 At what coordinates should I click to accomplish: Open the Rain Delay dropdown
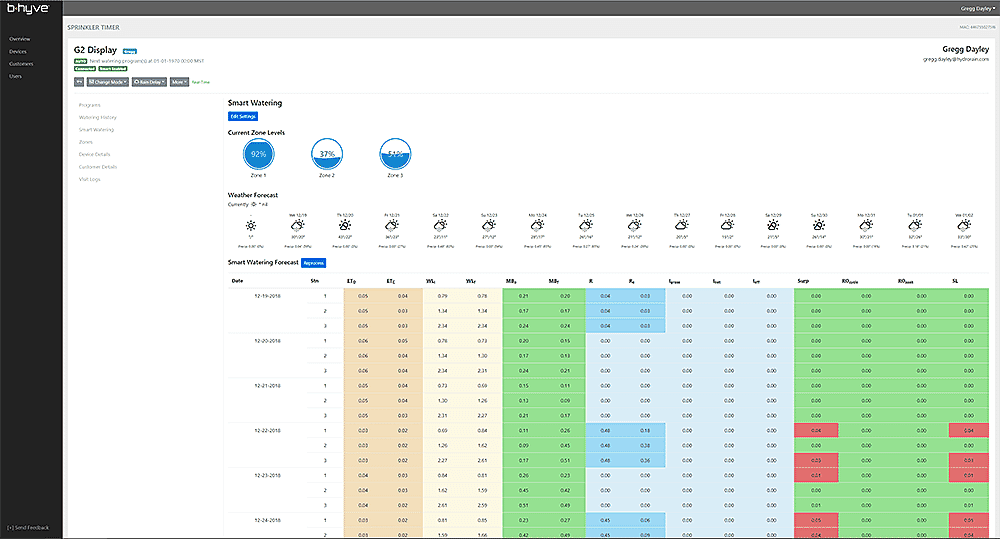pyautogui.click(x=149, y=82)
